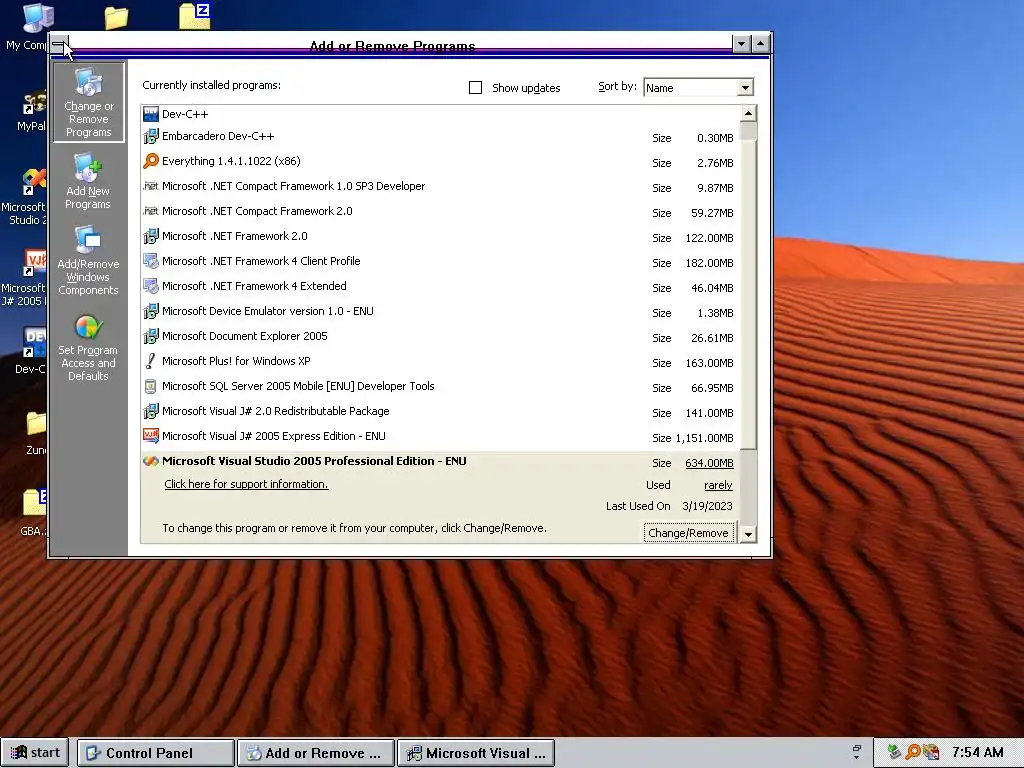Click the .NET Framework 4 Client Profile icon
The width and height of the screenshot is (1024, 768).
coord(151,261)
